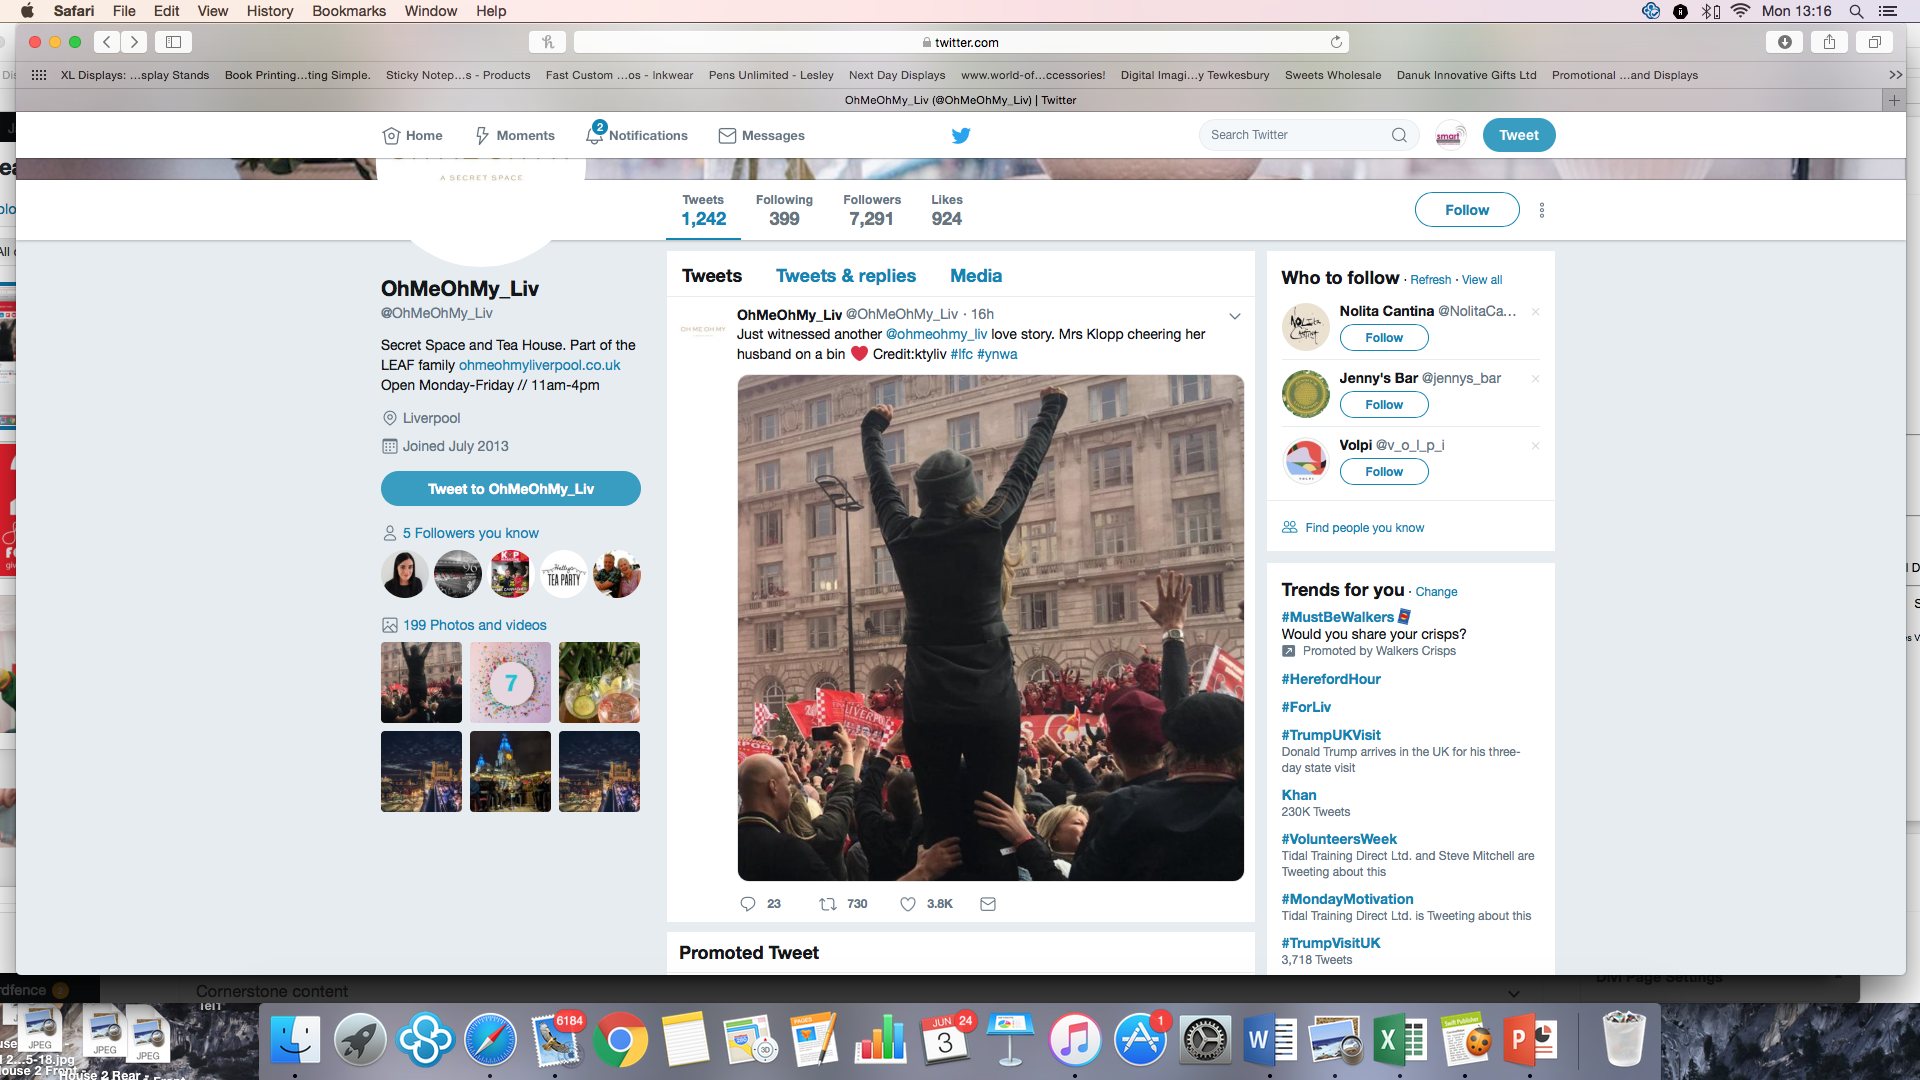The width and height of the screenshot is (1920, 1080).
Task: Click the Safari address bar
Action: 961,42
